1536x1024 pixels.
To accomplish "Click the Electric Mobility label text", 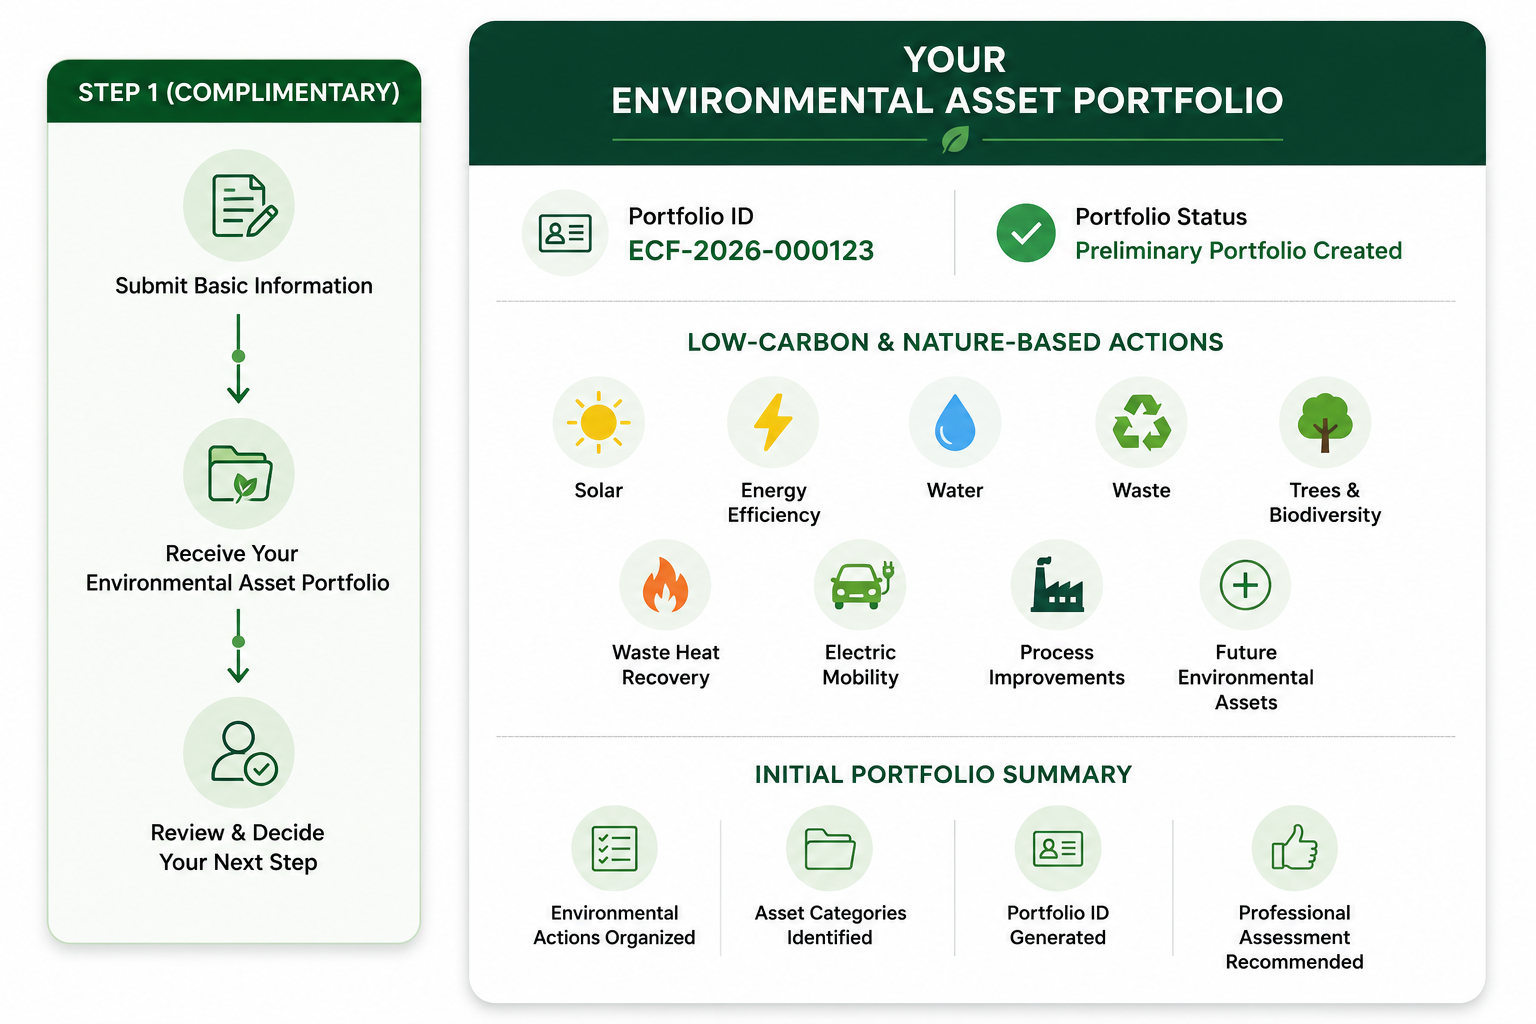I will (x=860, y=665).
